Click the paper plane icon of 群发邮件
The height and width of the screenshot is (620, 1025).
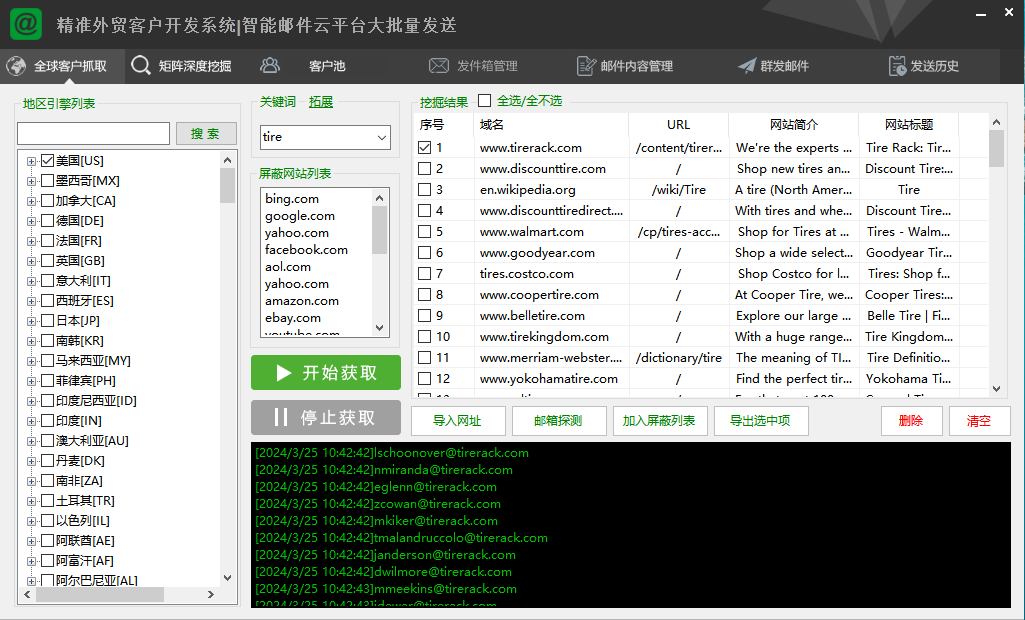point(747,66)
